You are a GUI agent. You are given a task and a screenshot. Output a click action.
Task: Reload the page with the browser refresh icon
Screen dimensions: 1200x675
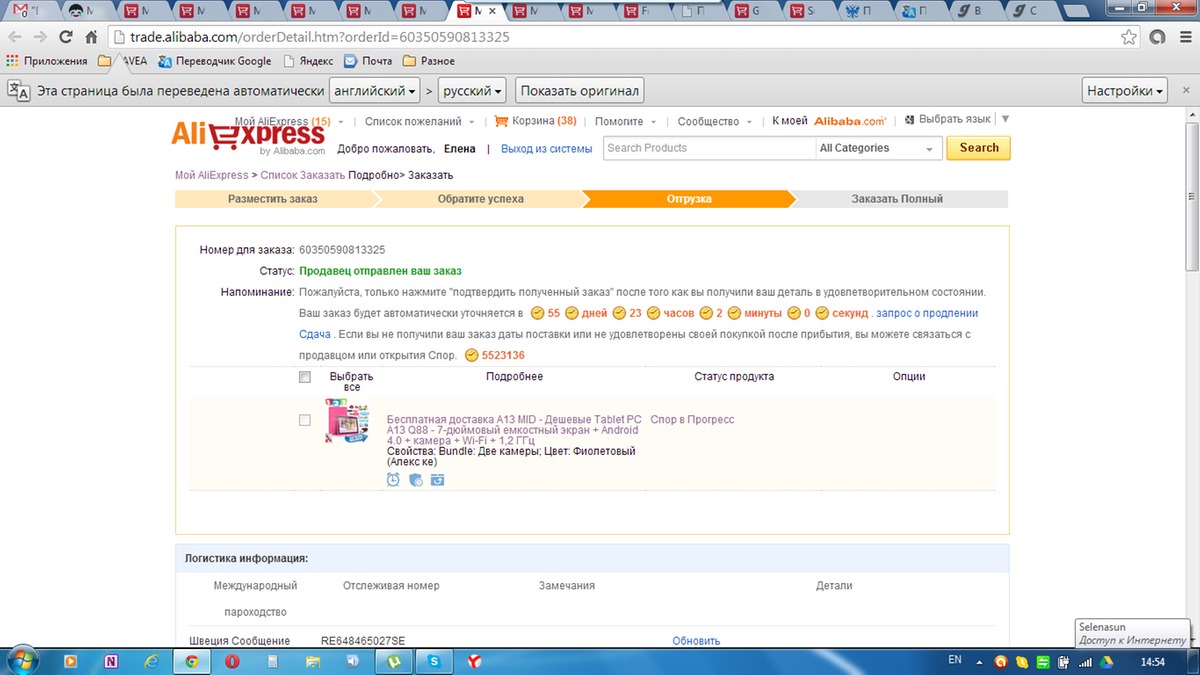pyautogui.click(x=66, y=37)
